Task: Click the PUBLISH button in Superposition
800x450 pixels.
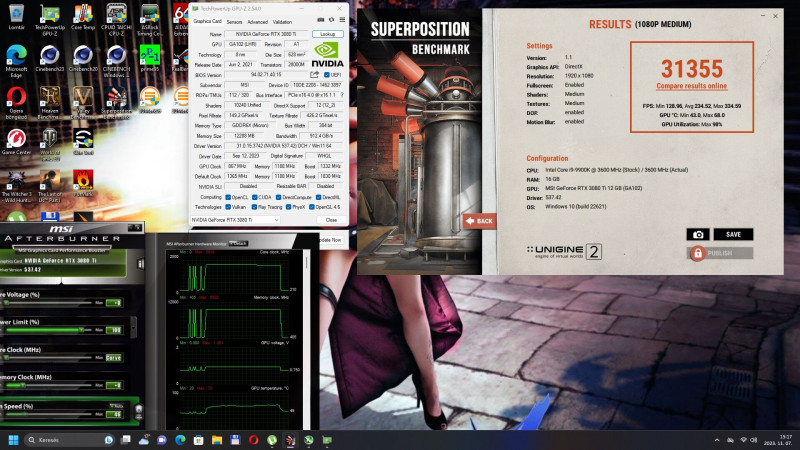Action: 719,253
